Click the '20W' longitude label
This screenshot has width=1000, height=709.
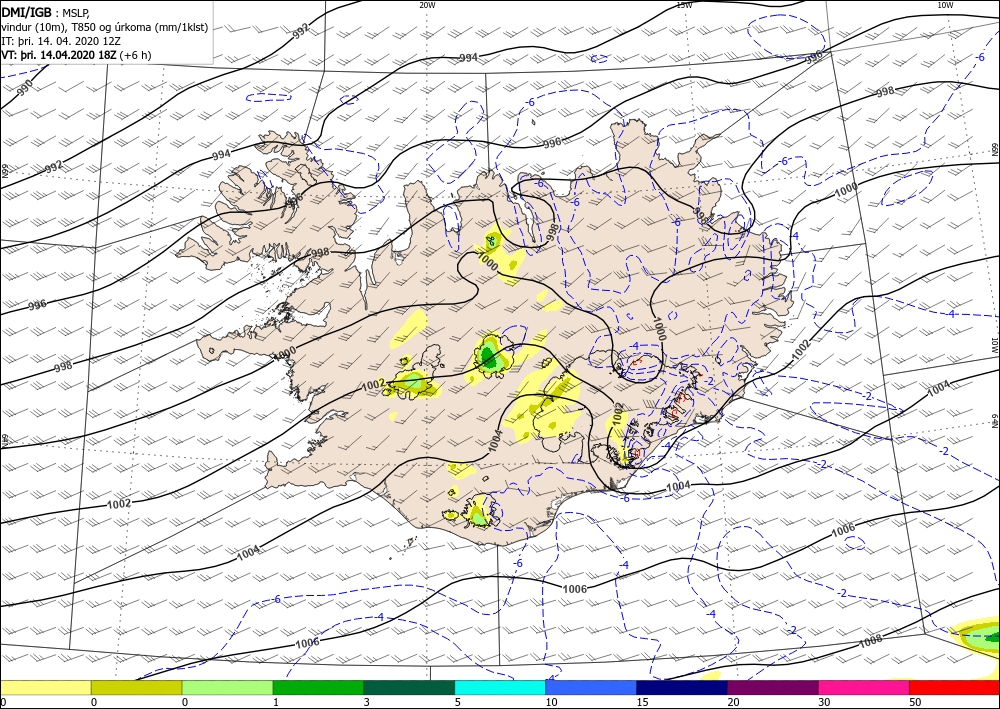click(427, 5)
